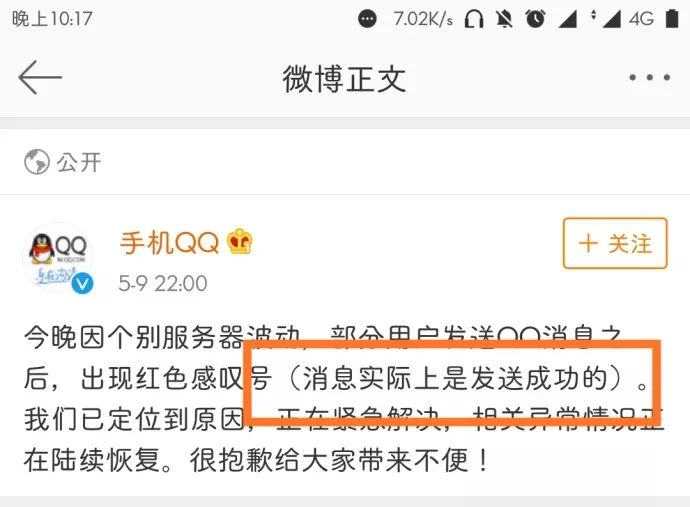
Task: Click the globe visibility icon
Action: [37, 162]
